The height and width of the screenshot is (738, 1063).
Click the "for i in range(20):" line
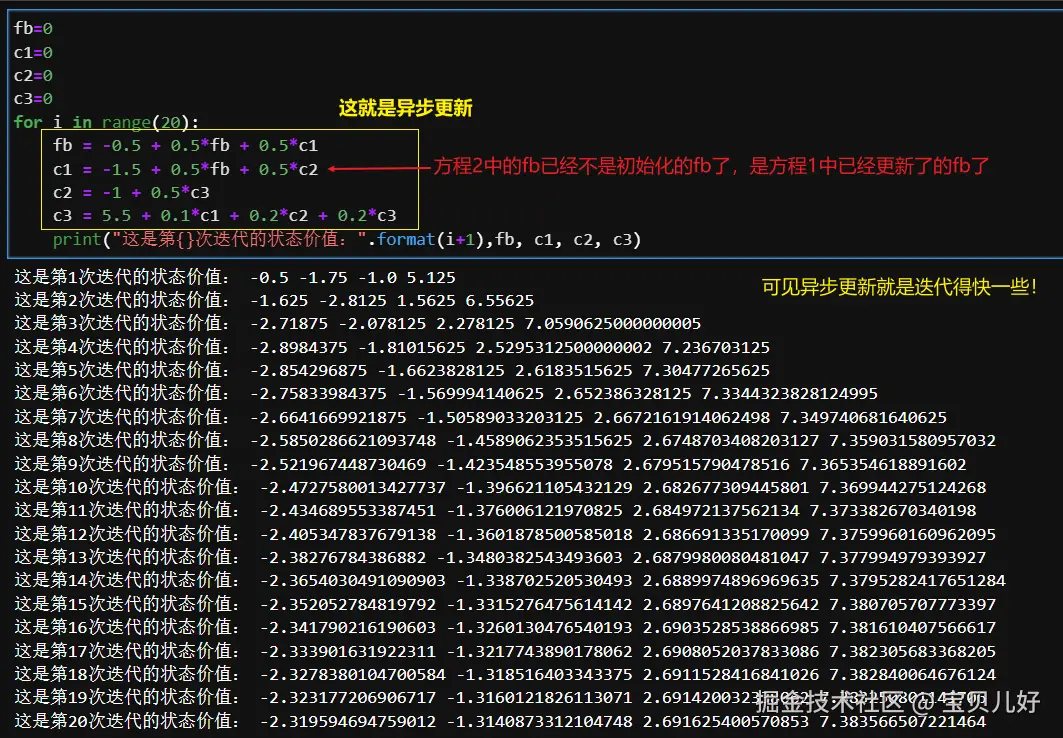[106, 122]
